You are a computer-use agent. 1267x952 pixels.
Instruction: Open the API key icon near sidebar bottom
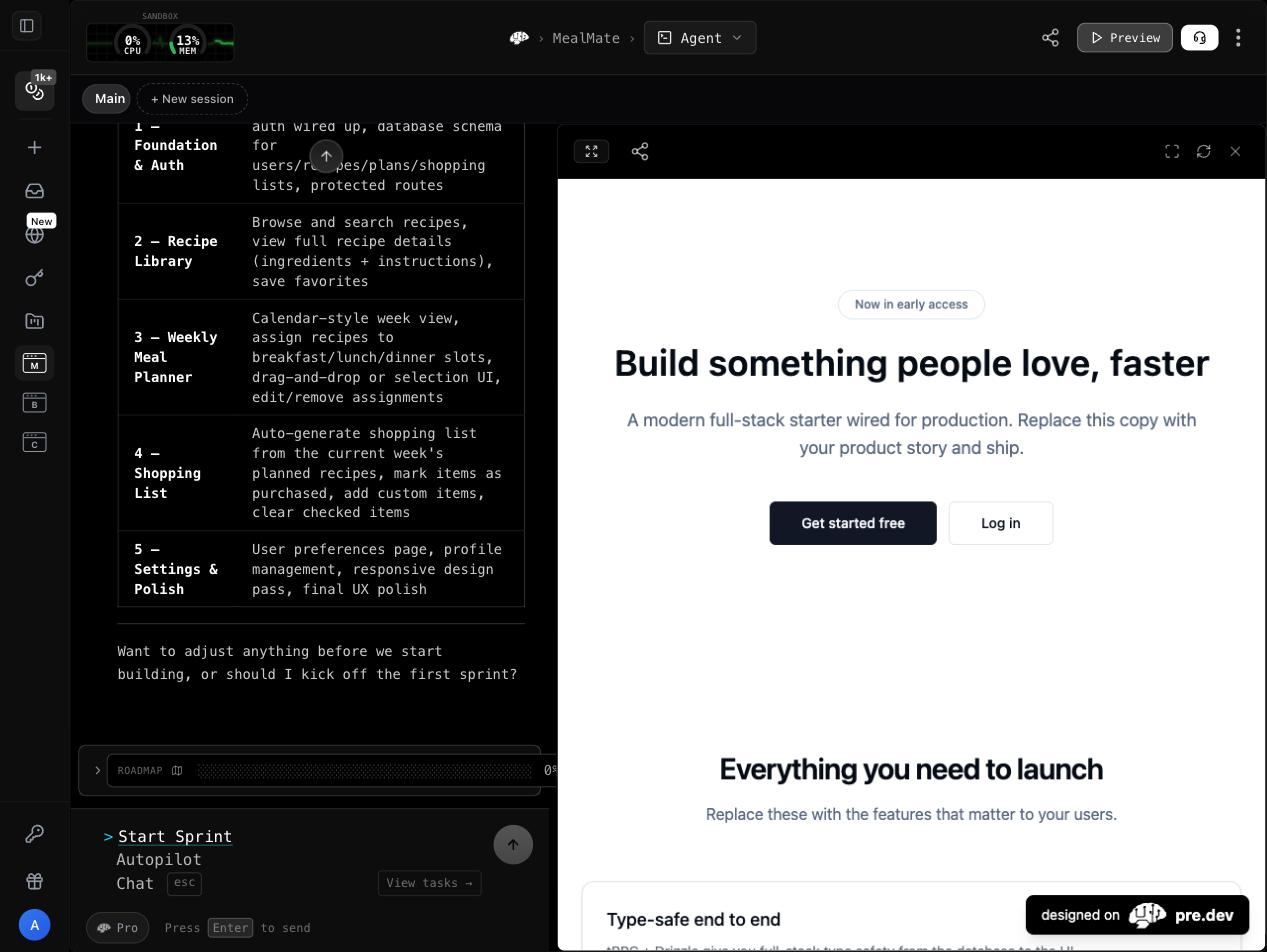35,834
